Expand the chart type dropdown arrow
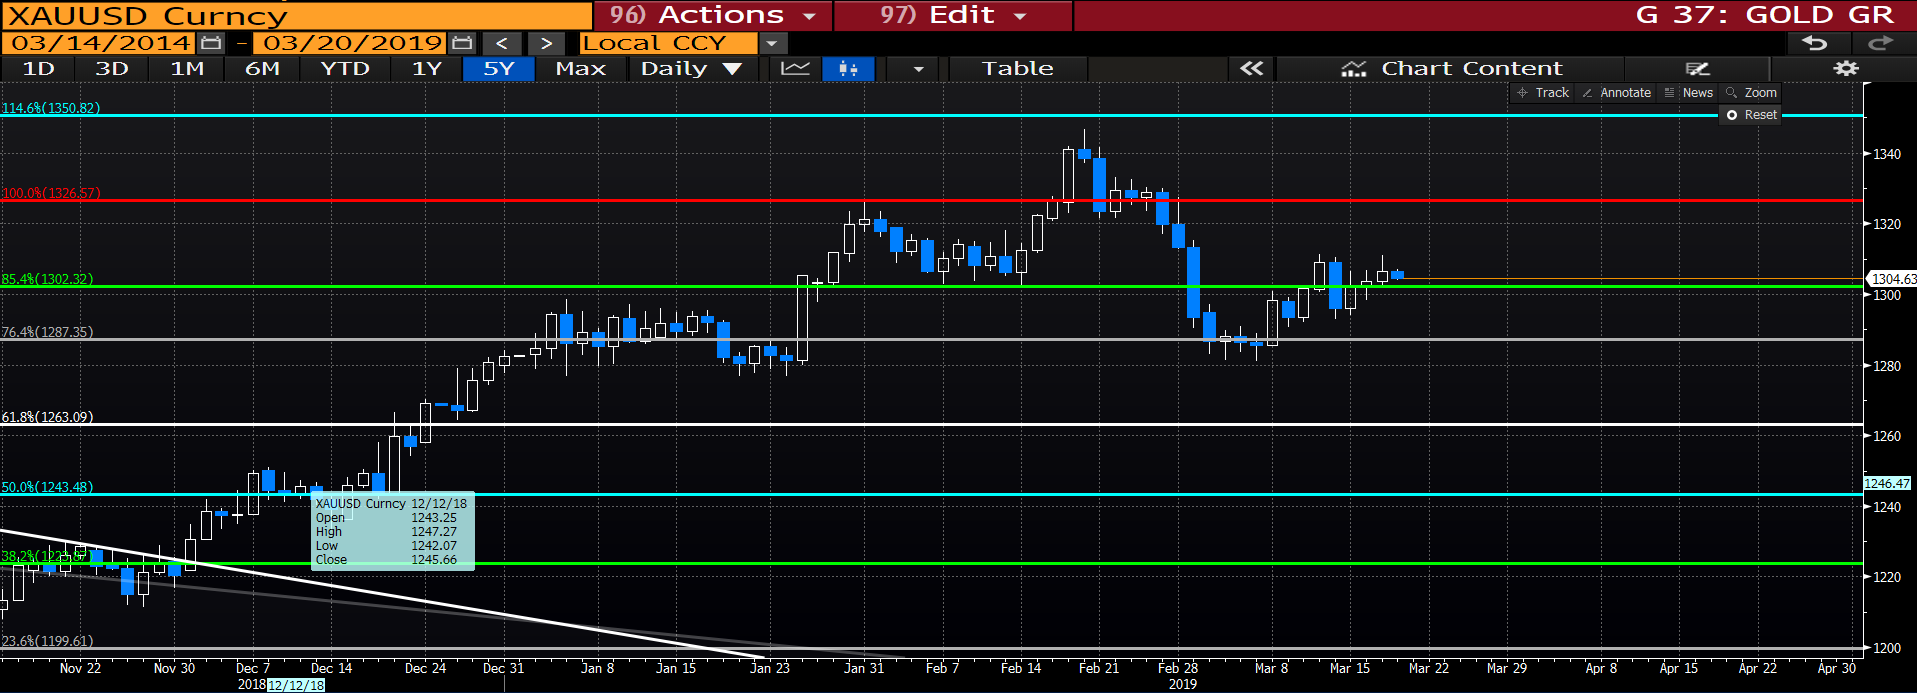 point(918,68)
